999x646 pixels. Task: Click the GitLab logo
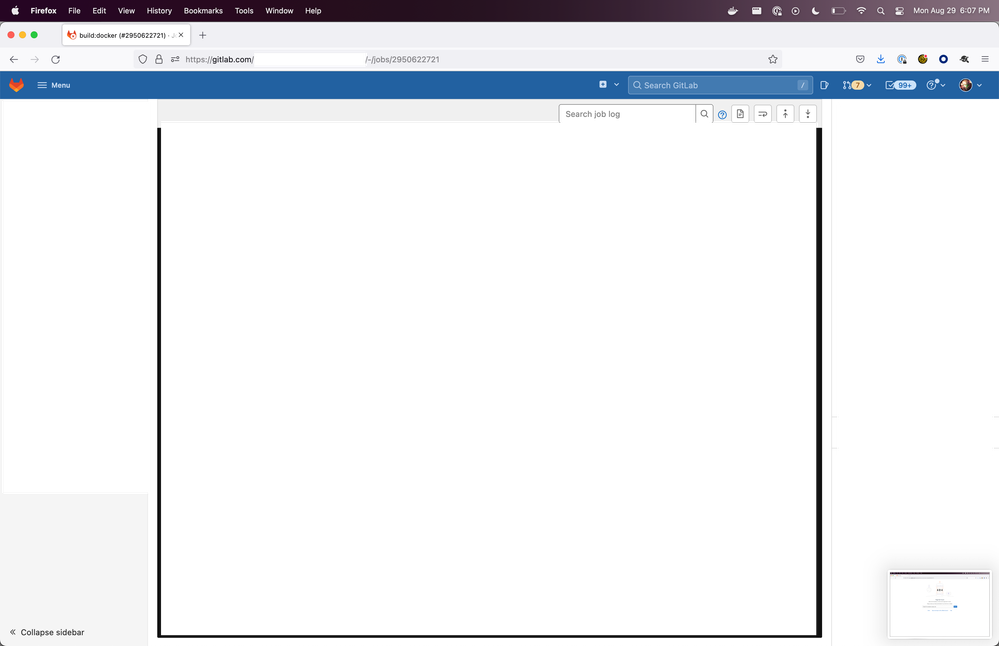coord(15,85)
